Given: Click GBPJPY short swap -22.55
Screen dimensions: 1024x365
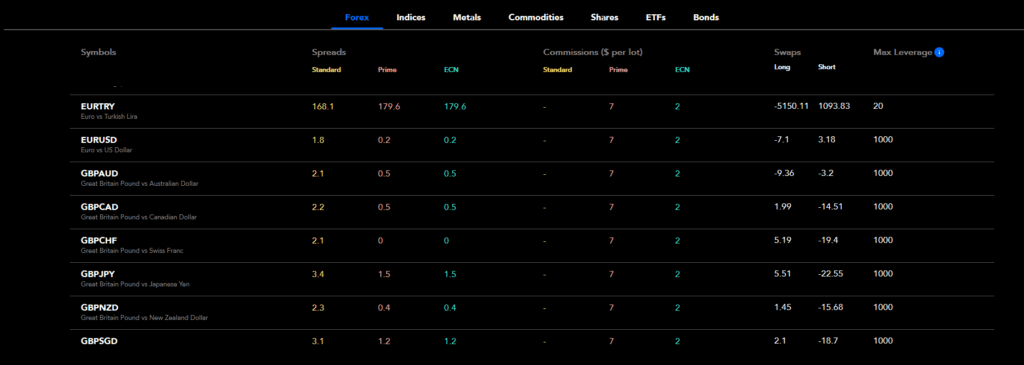Looking at the screenshot, I should (x=831, y=274).
